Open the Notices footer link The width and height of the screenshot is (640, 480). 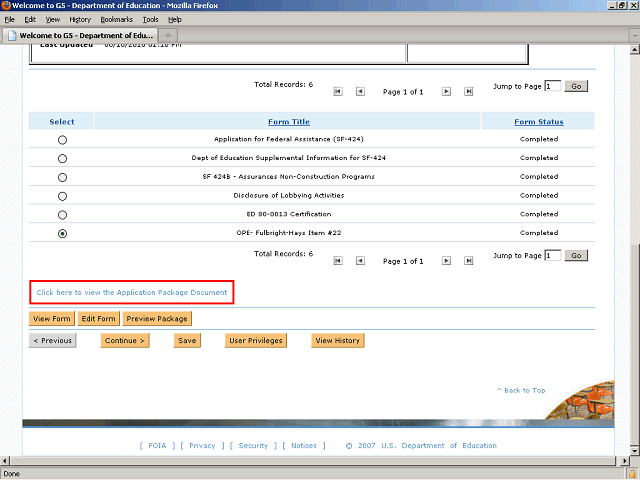coord(304,445)
